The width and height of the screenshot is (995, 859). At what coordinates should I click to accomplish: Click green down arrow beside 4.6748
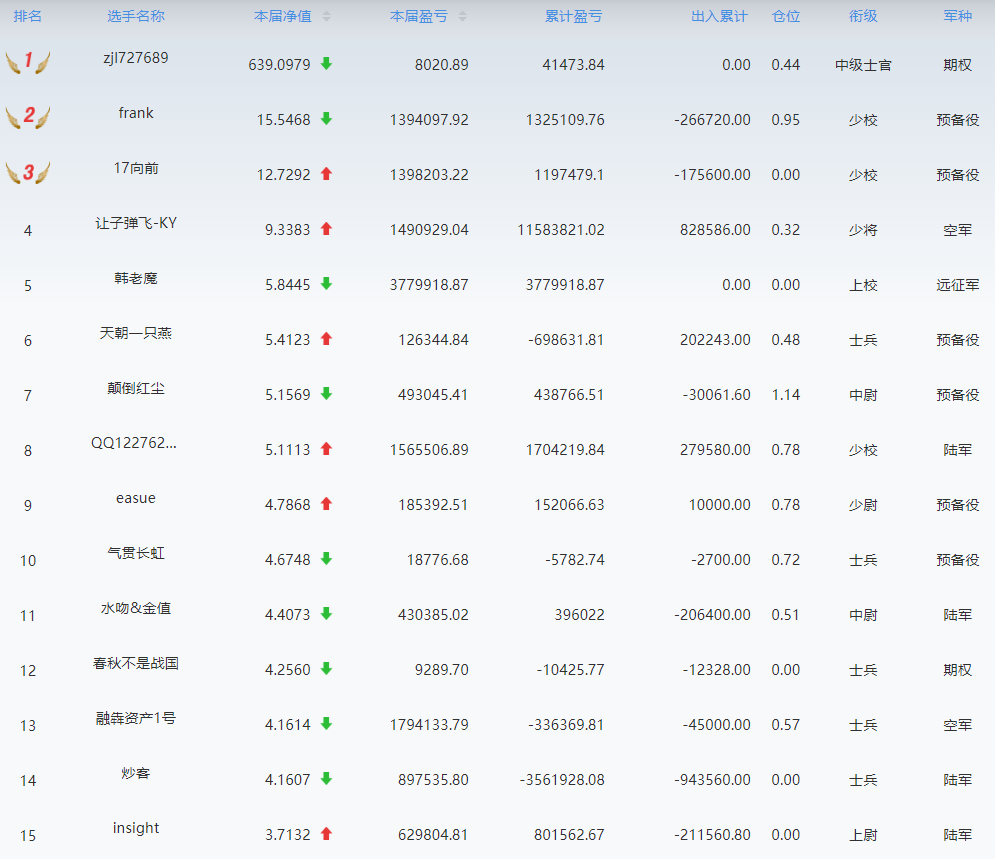point(326,559)
